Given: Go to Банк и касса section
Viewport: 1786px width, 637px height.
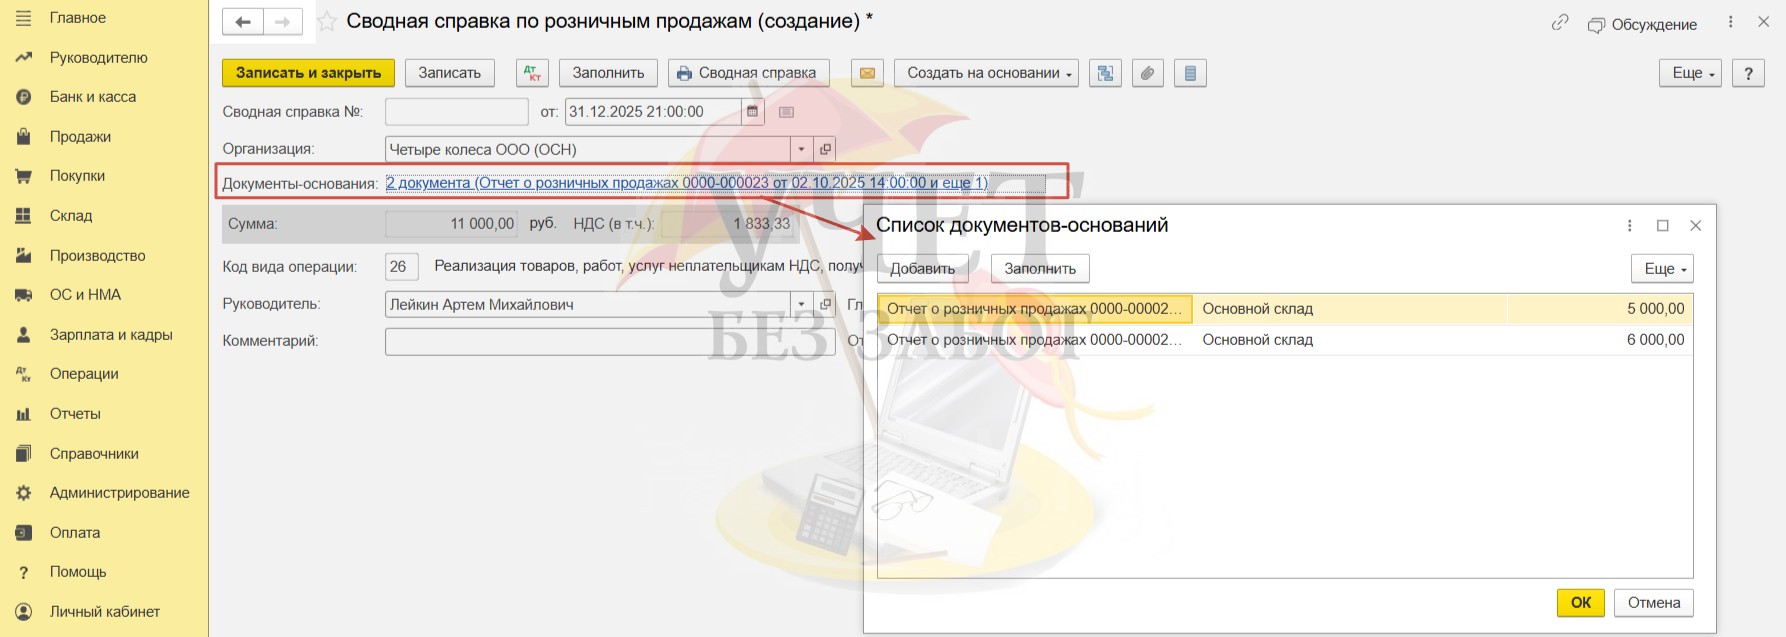Looking at the screenshot, I should click(92, 97).
